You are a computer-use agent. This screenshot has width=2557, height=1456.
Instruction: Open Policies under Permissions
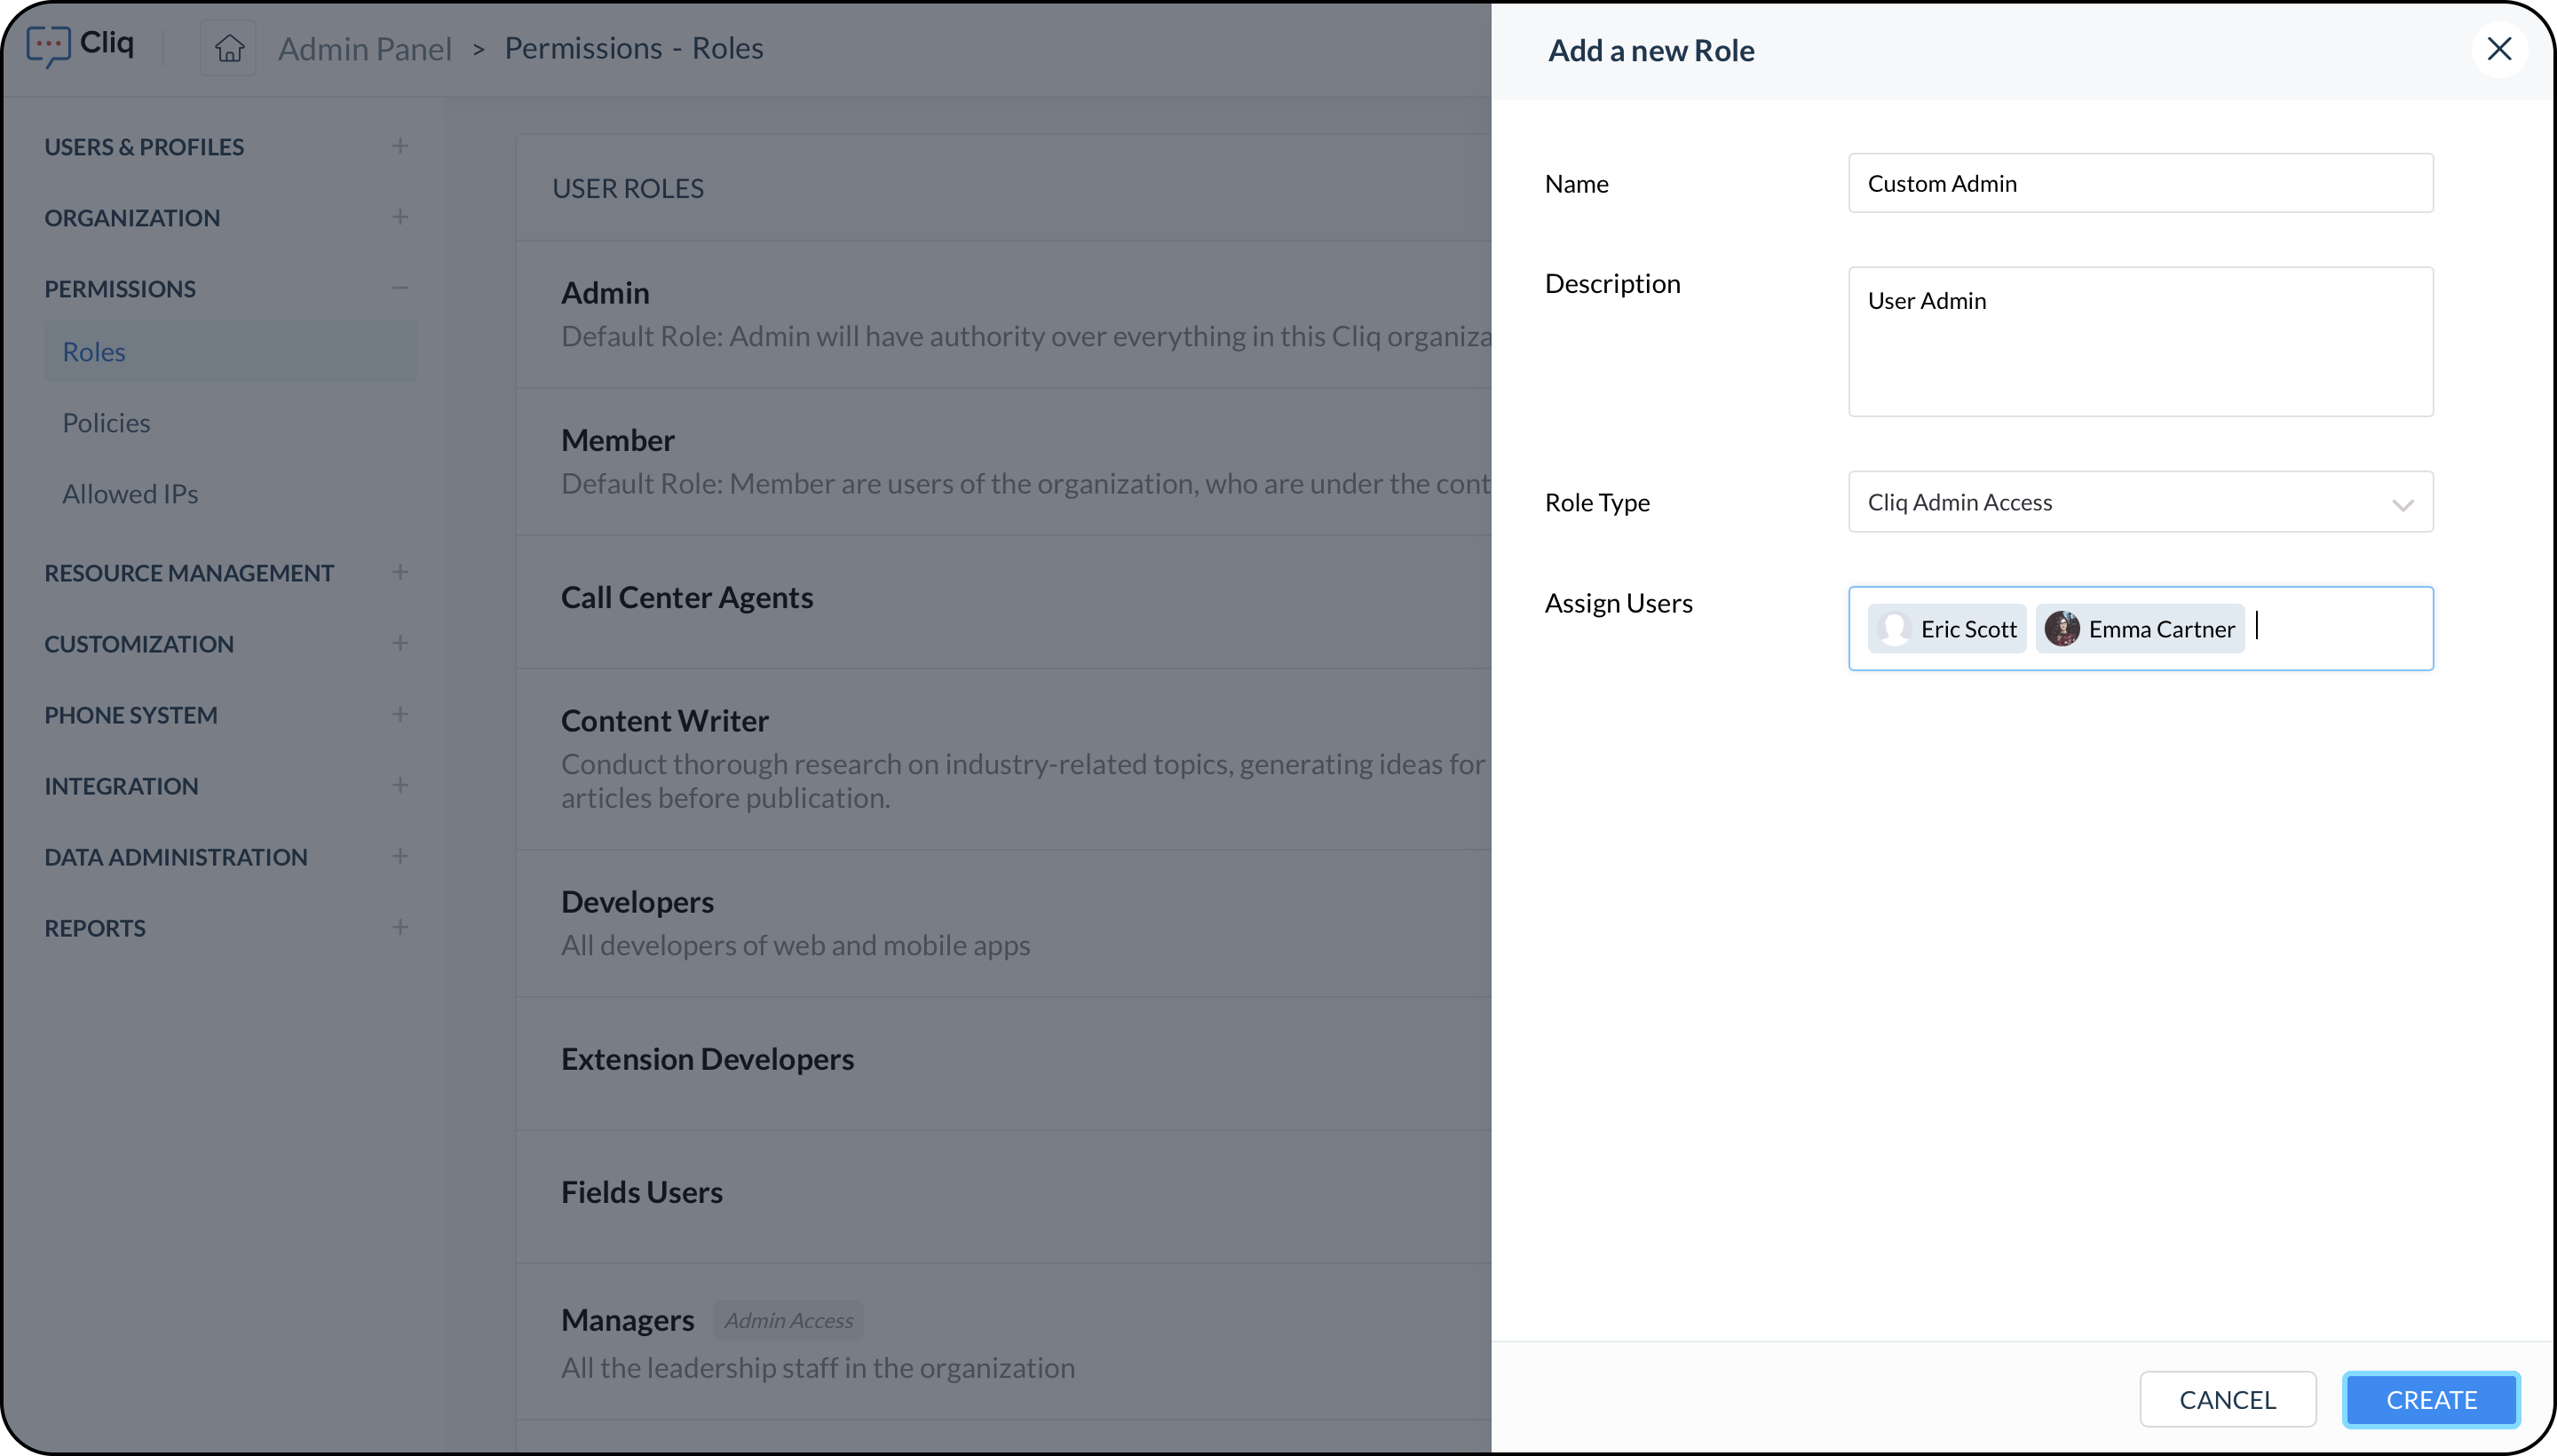(x=106, y=423)
